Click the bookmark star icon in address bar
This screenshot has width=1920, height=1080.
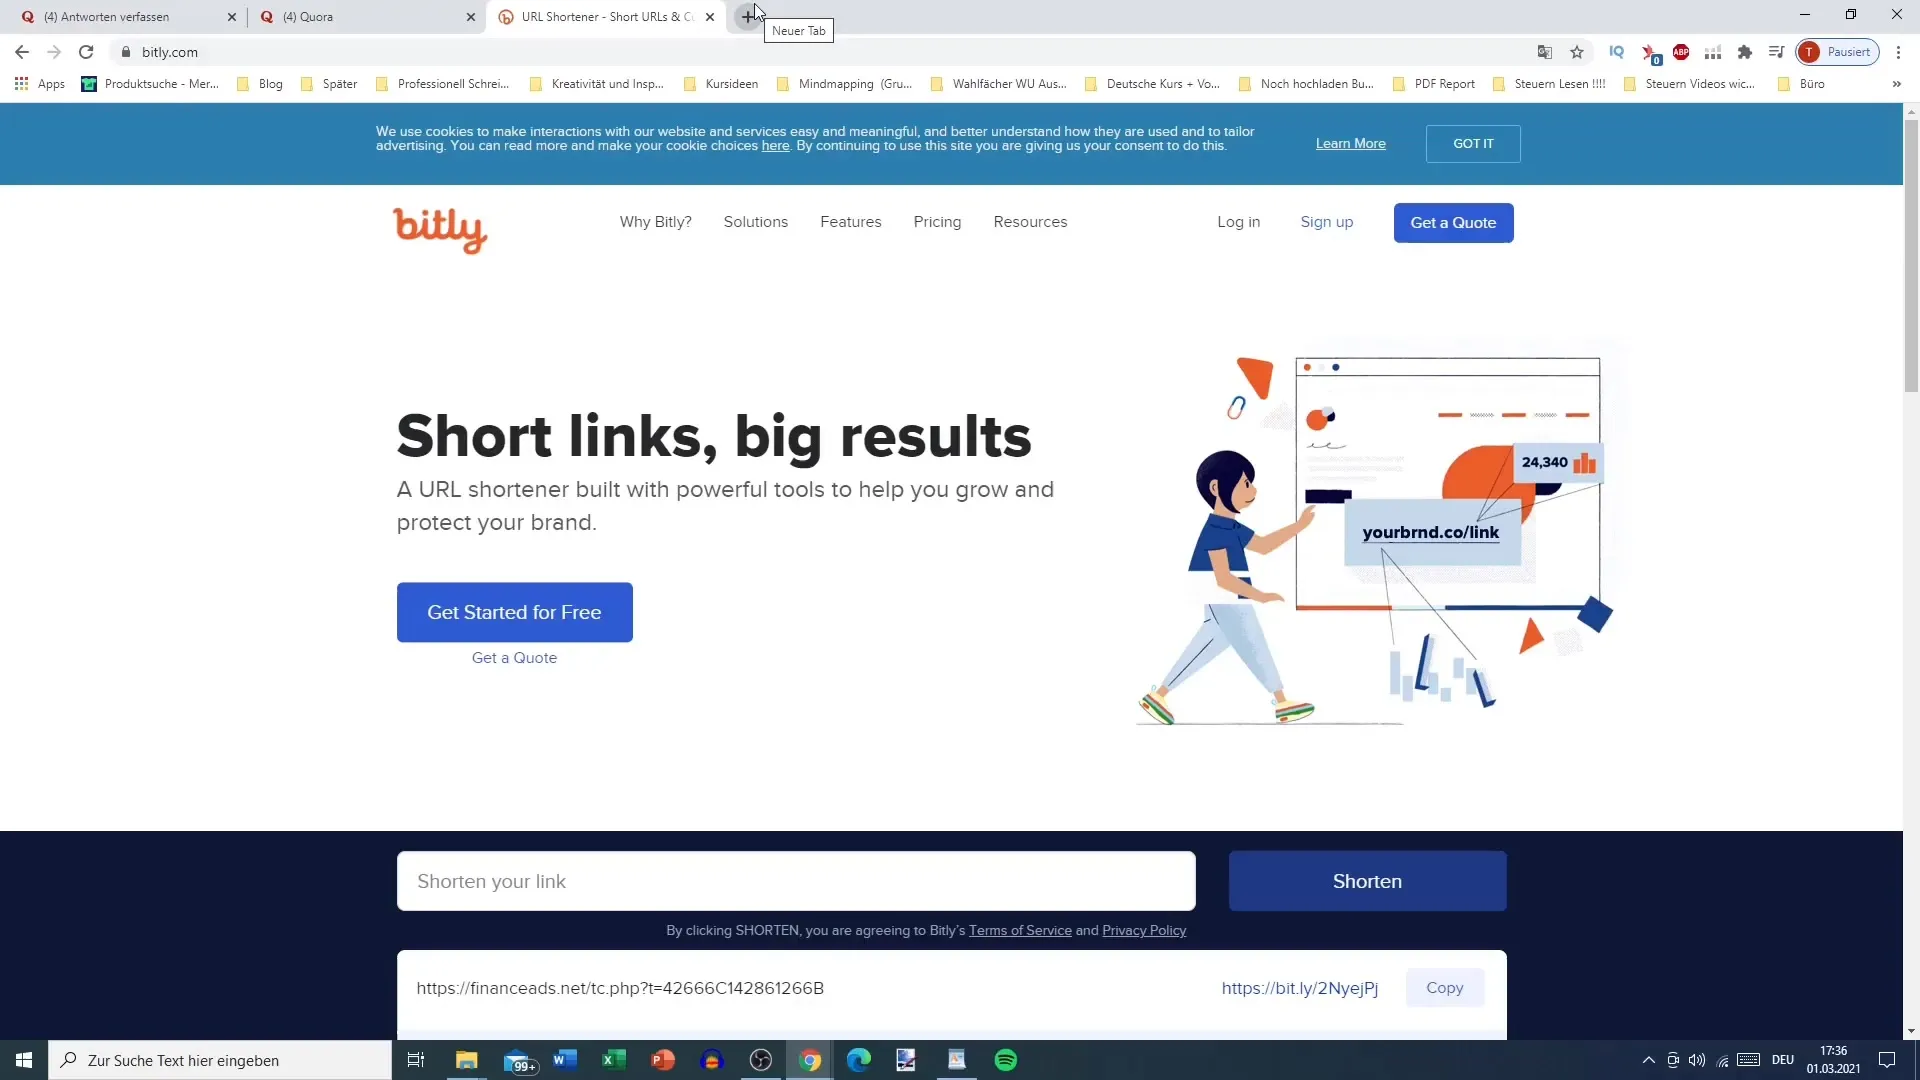pyautogui.click(x=1577, y=51)
